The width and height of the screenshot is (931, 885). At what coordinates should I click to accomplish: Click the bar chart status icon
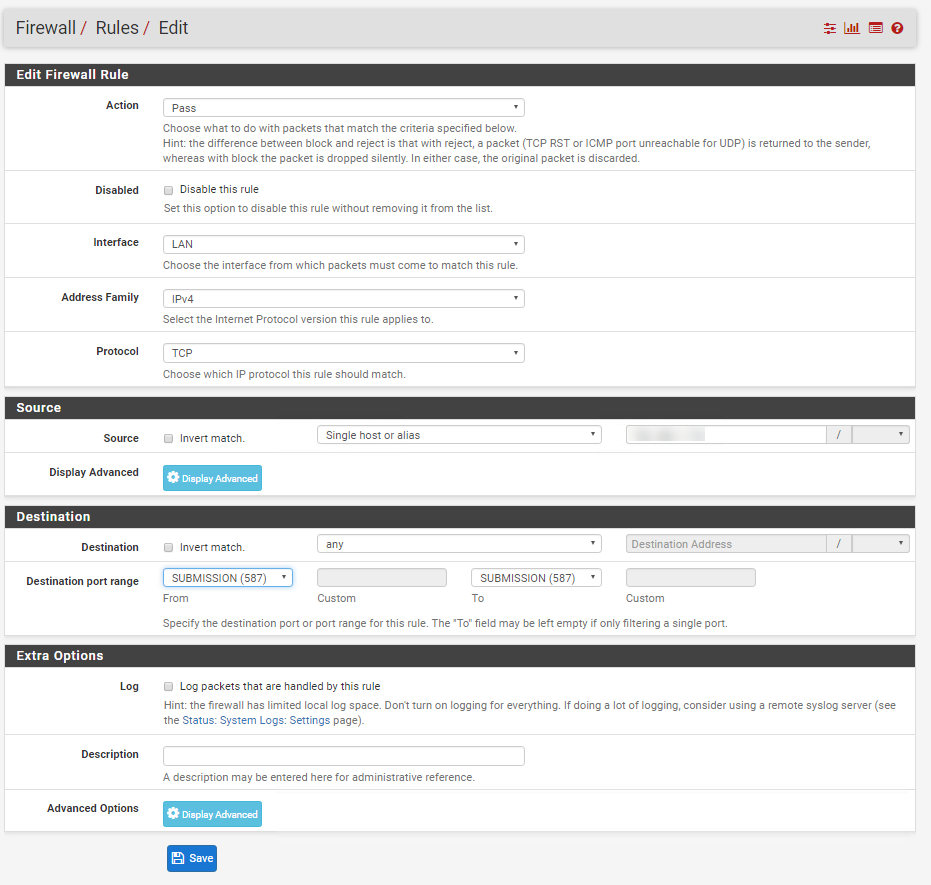851,28
